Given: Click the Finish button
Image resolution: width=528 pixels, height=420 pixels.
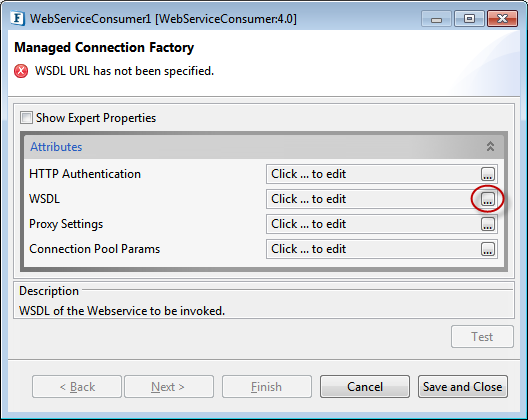Looking at the screenshot, I should point(266,387).
